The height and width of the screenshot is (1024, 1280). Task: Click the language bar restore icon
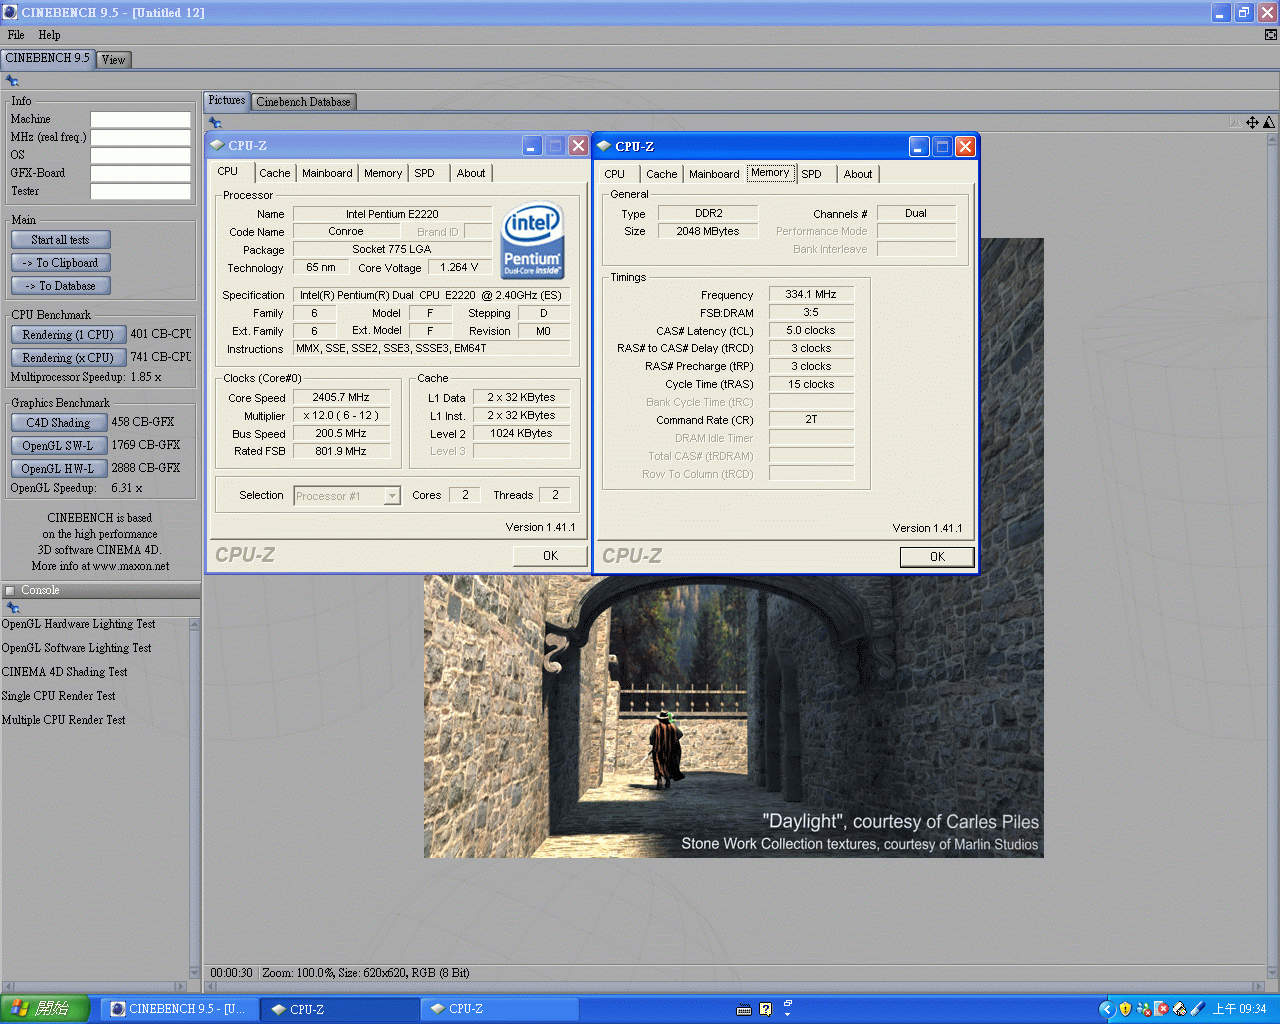tap(788, 1003)
